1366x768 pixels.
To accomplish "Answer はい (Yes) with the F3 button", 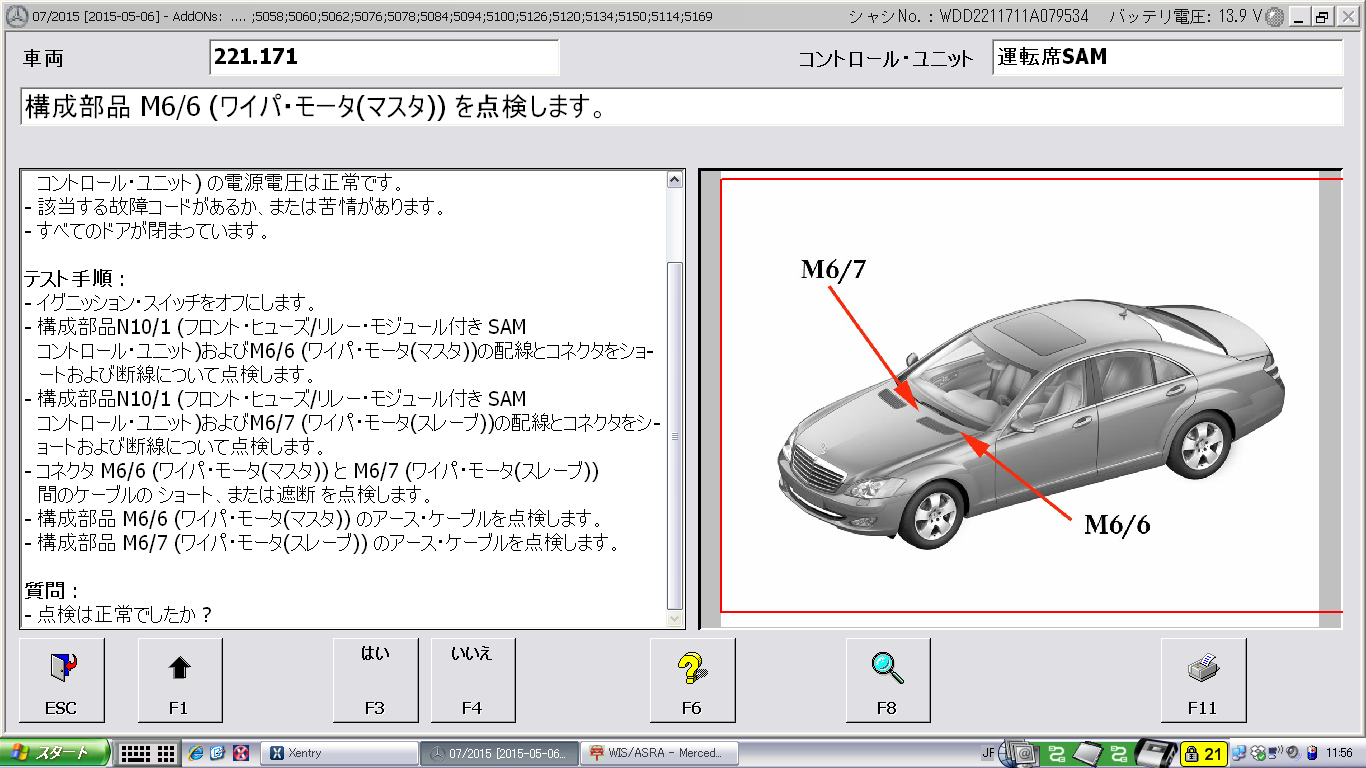I will click(x=375, y=680).
